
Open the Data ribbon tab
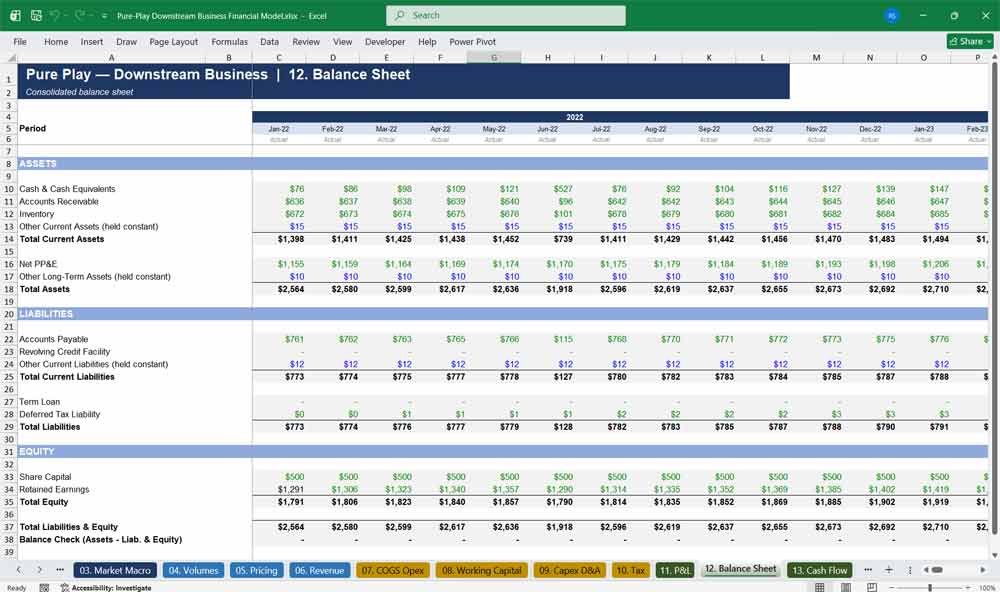coord(269,41)
